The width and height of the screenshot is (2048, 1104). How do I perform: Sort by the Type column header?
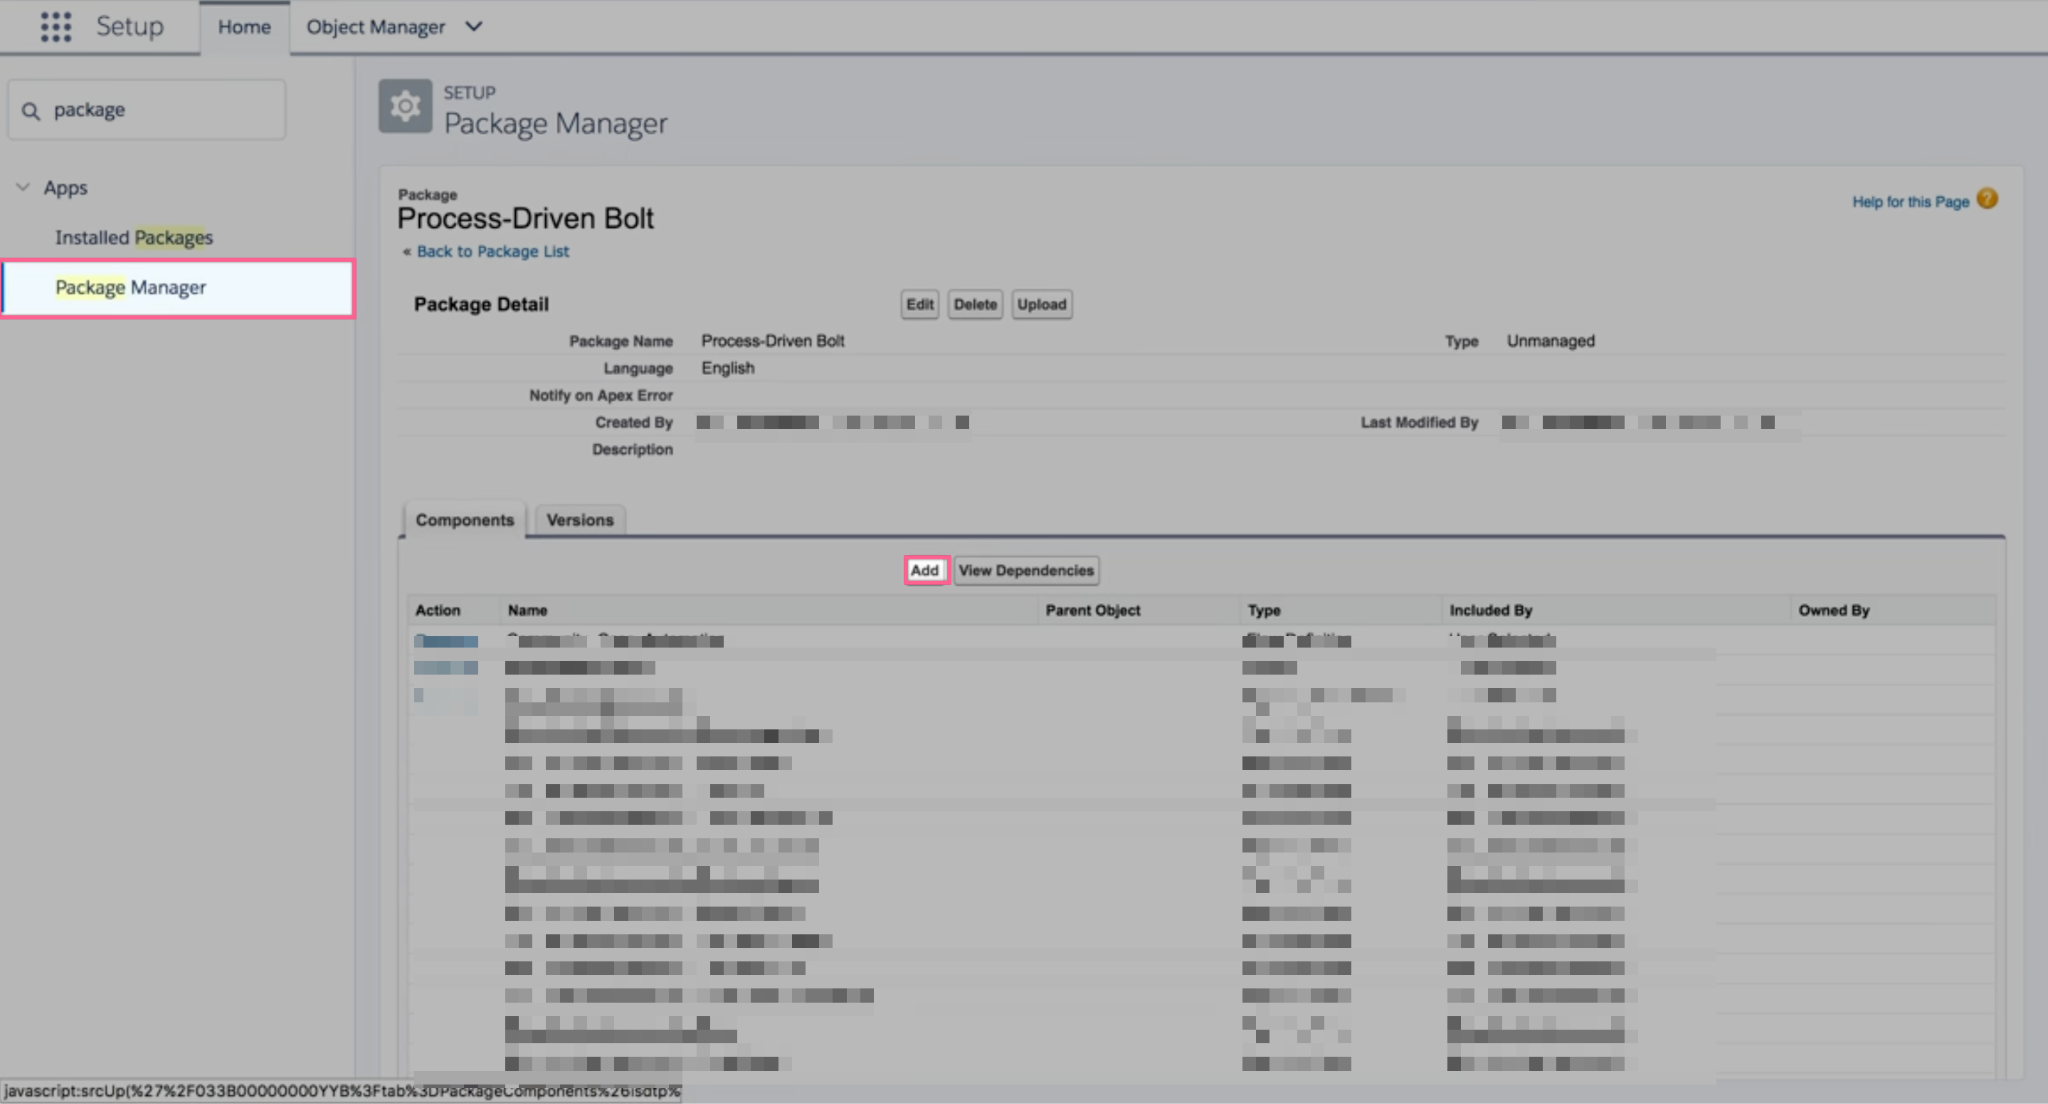tap(1264, 610)
